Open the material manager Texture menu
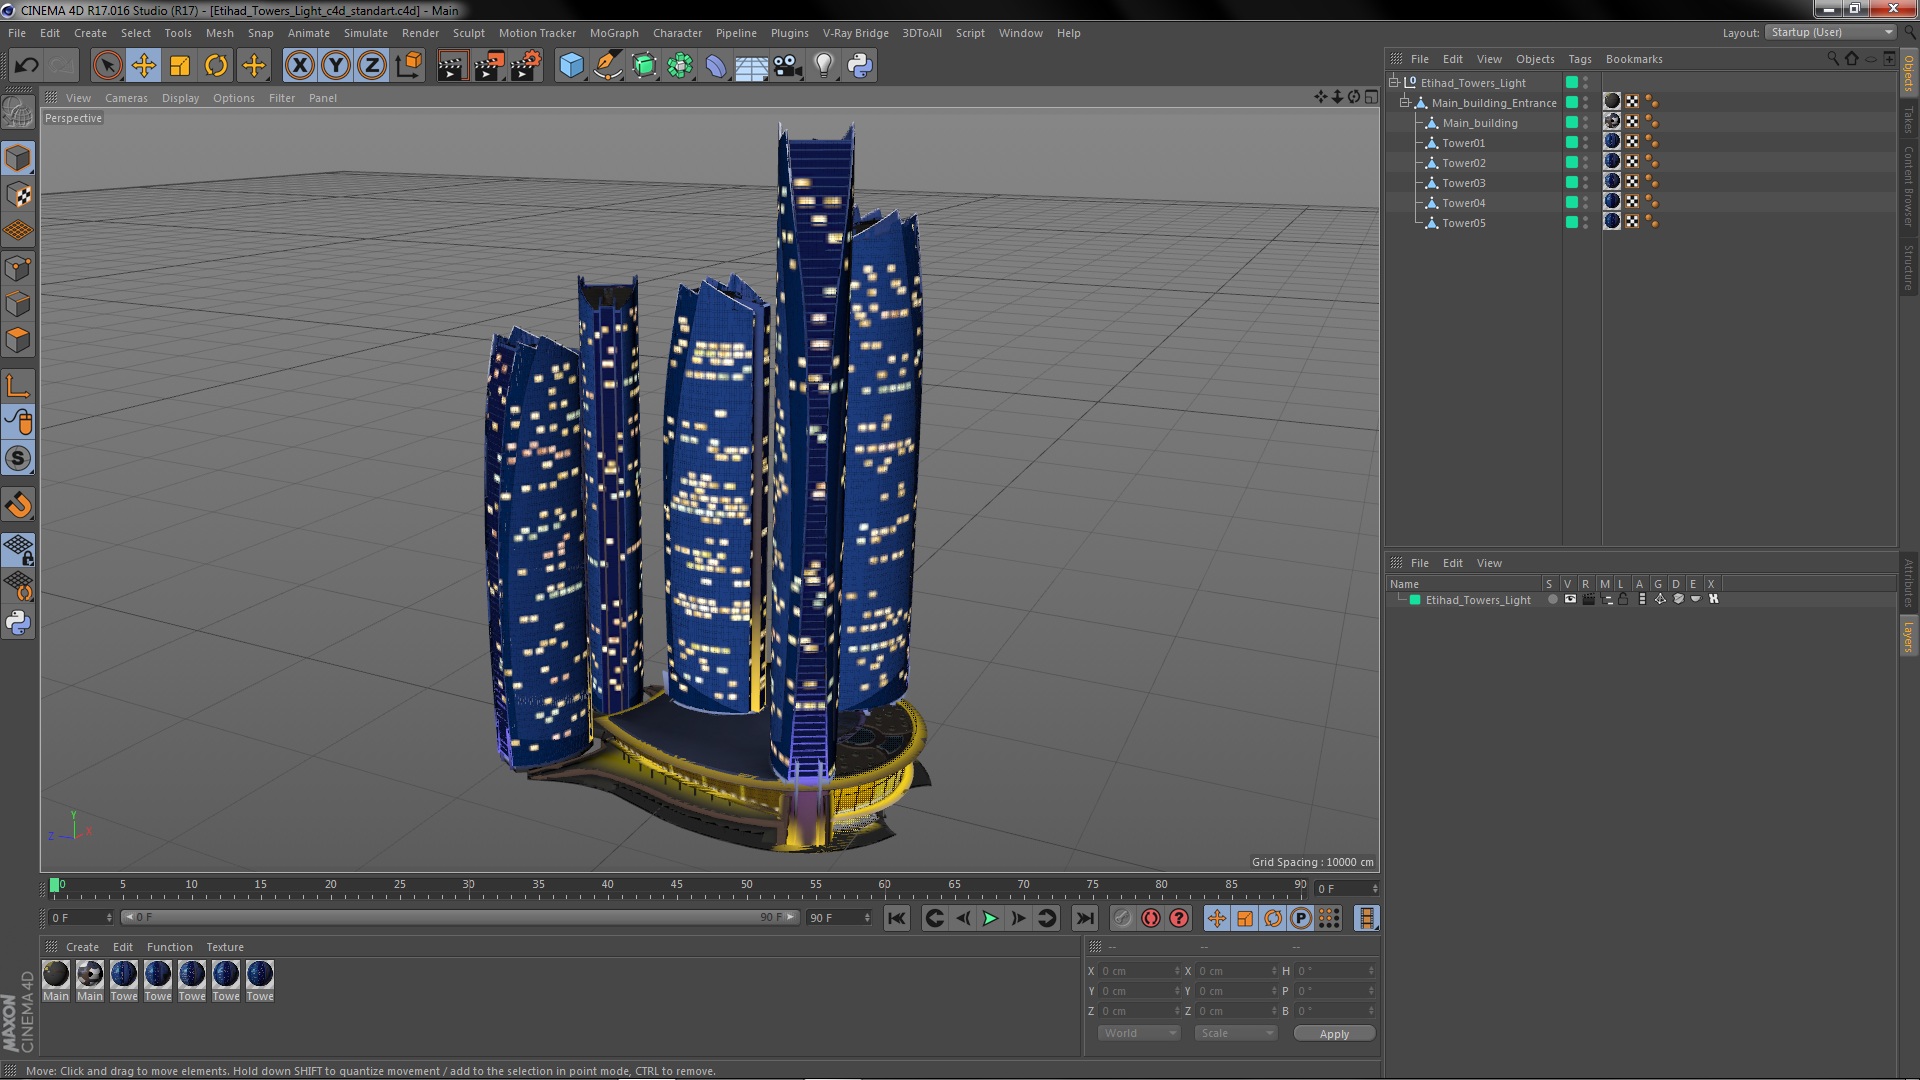 (x=225, y=947)
